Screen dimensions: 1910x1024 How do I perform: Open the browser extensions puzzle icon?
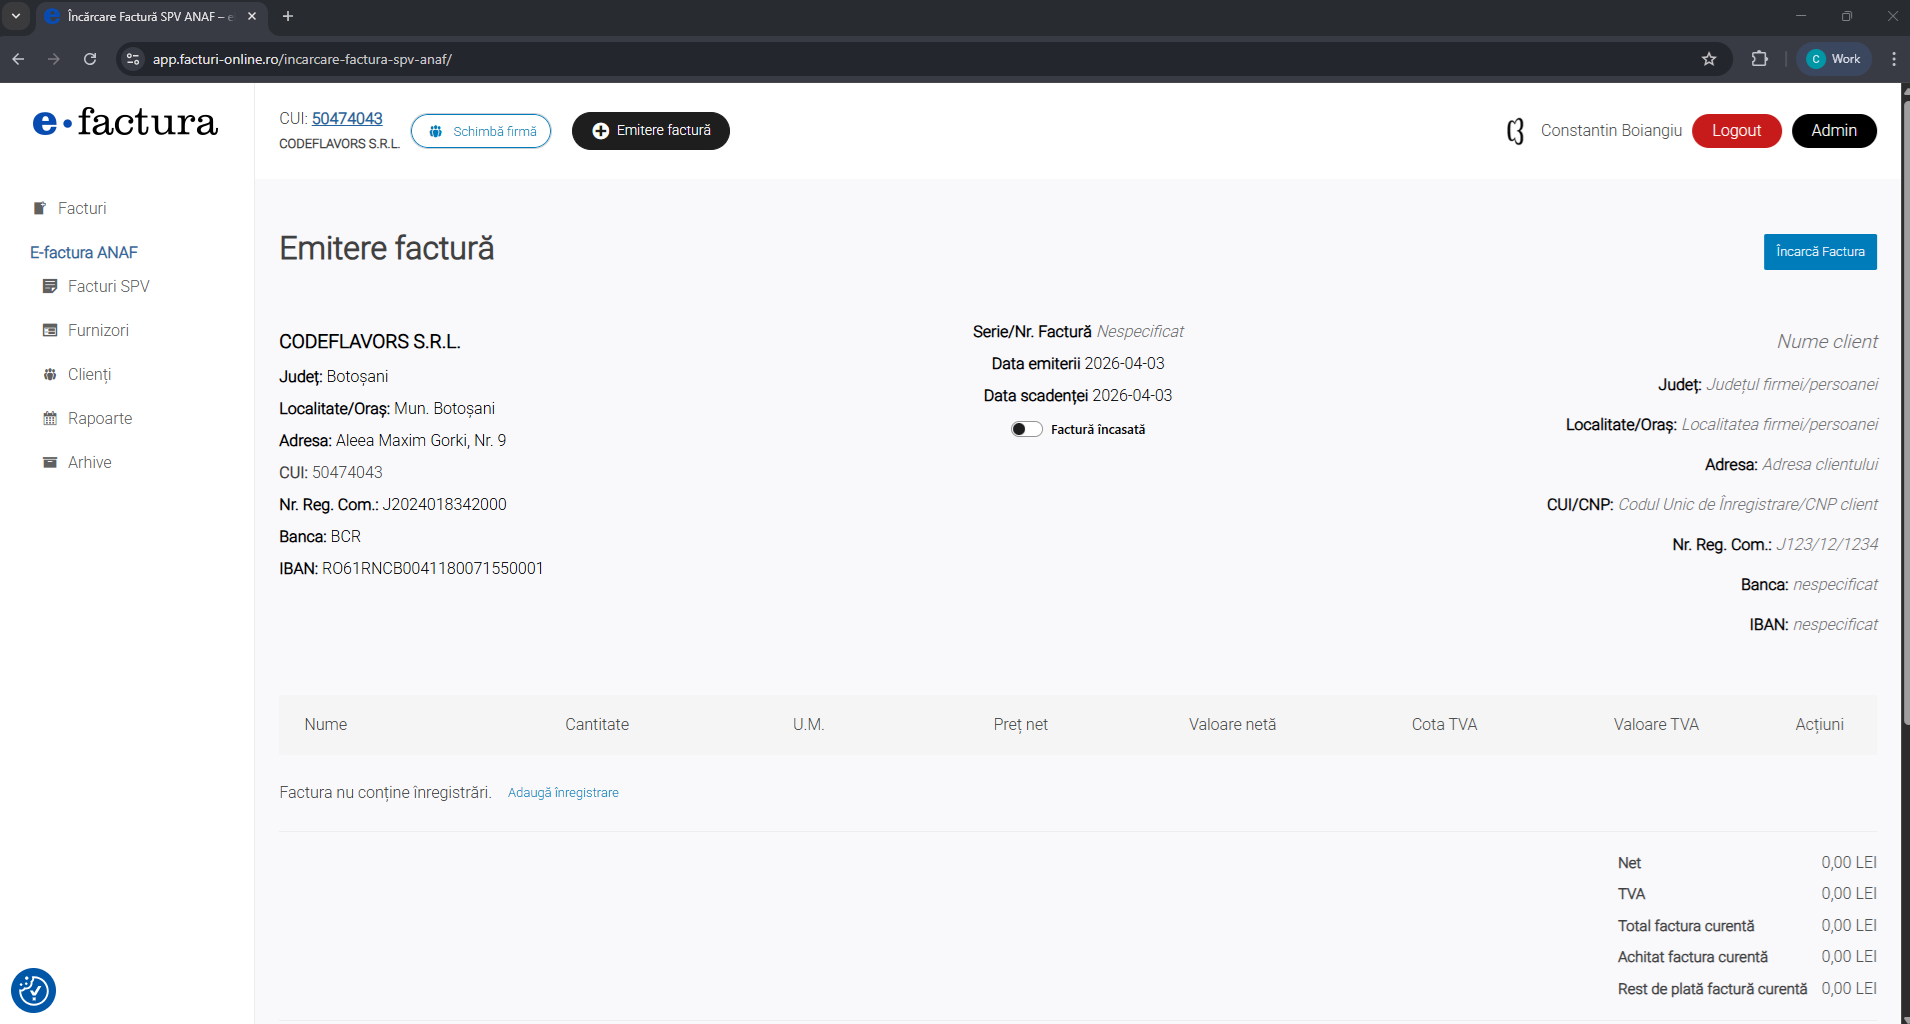pos(1760,59)
